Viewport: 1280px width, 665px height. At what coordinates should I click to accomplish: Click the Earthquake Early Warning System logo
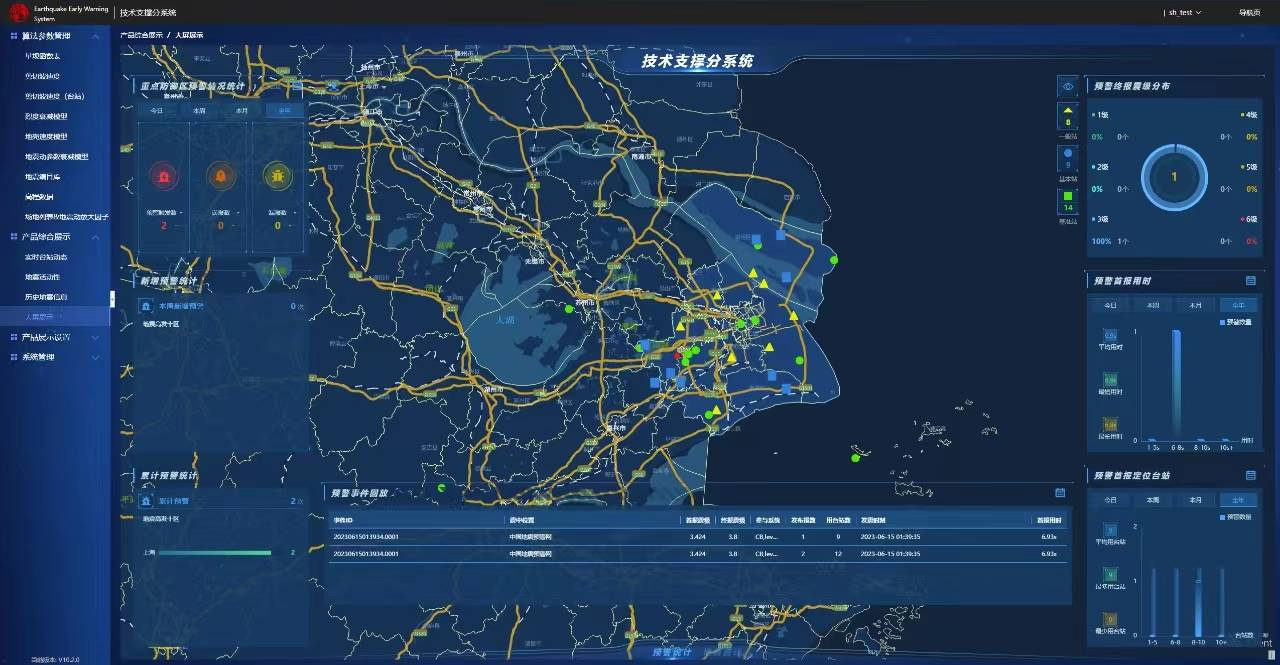(x=19, y=13)
